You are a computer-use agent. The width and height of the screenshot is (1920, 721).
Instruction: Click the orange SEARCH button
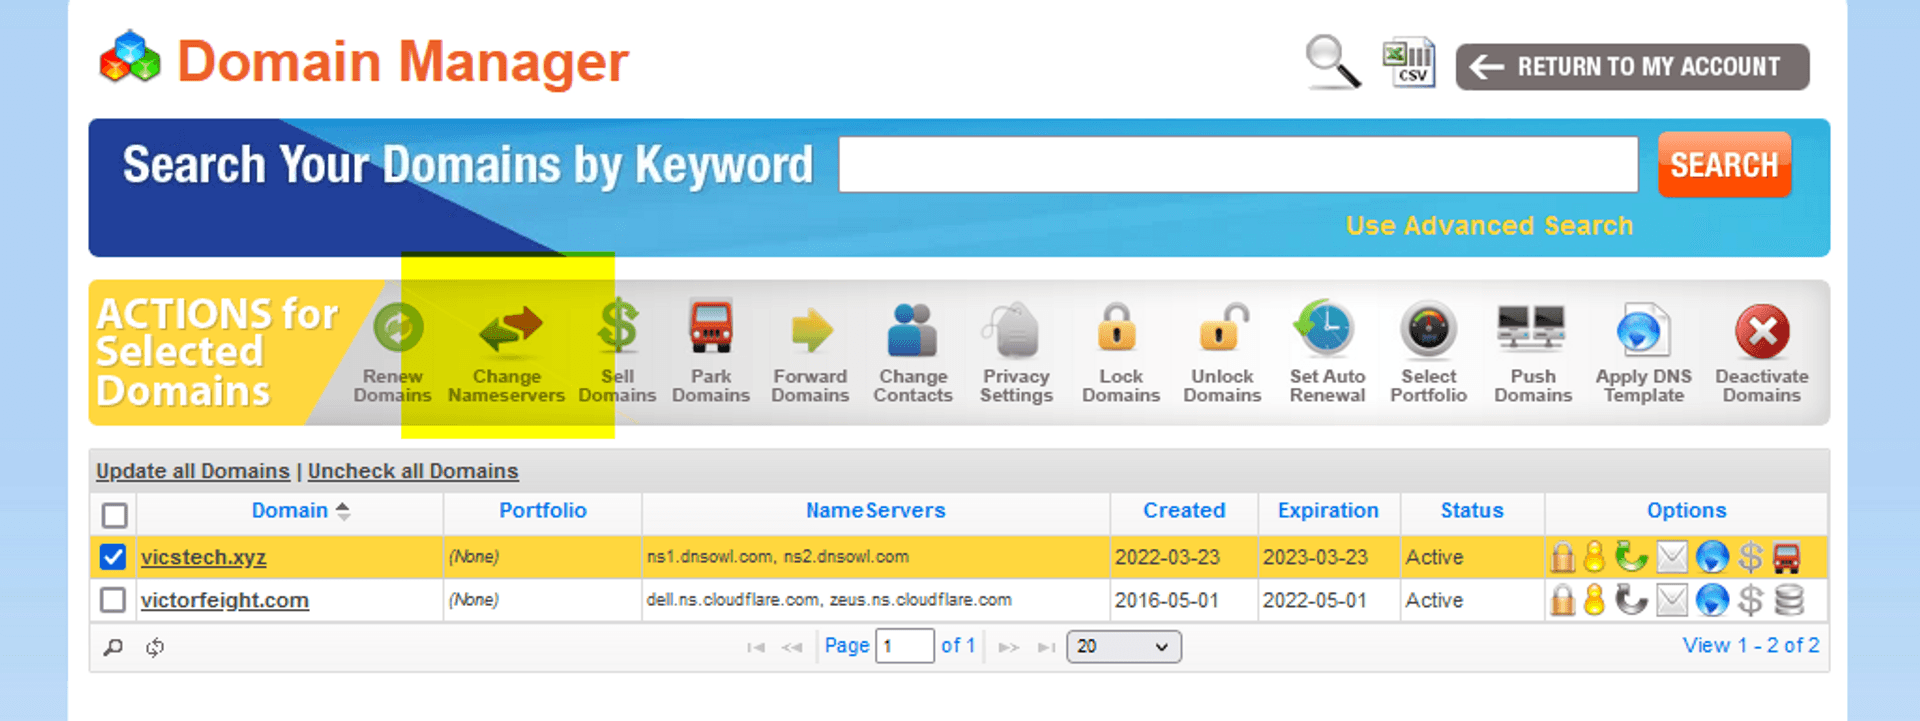[1724, 165]
